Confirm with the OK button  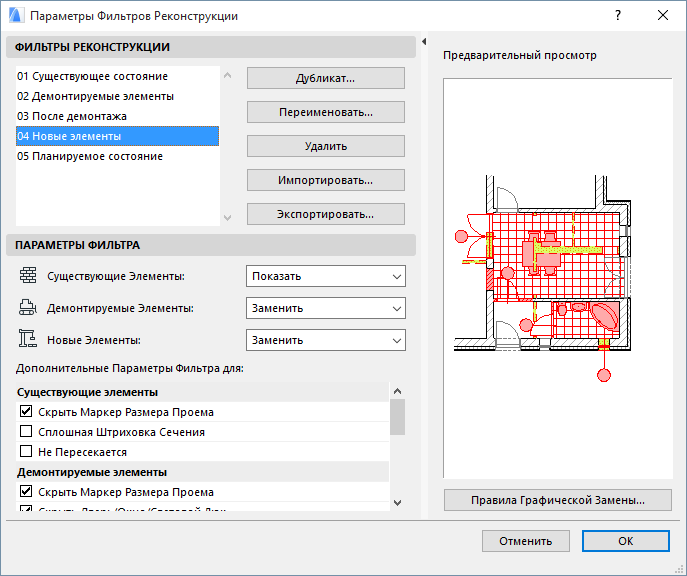coord(626,541)
